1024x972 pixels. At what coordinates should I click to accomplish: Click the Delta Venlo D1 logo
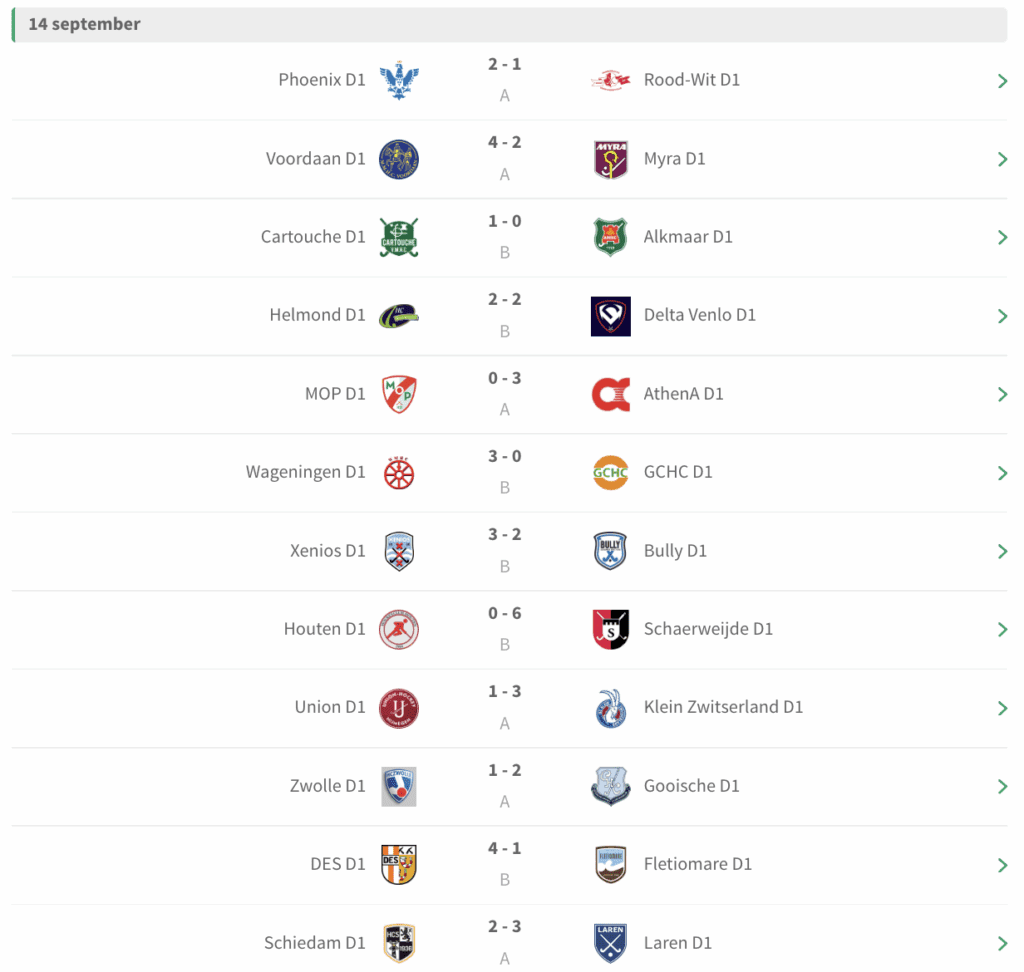coord(610,315)
